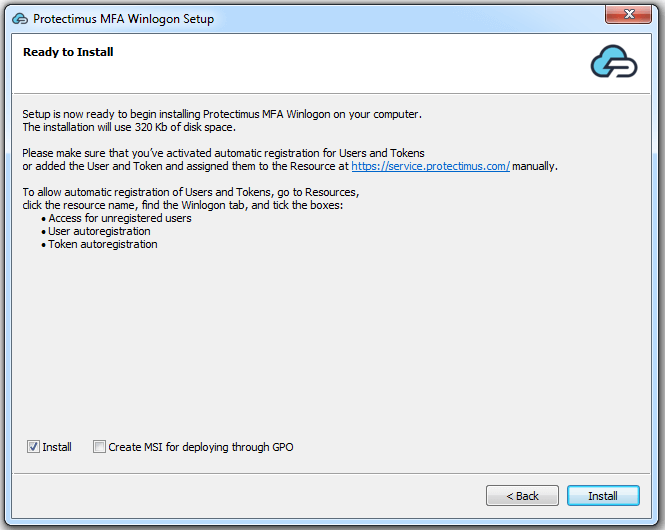Click the Protectimus cloud icon in title bar

point(20,19)
